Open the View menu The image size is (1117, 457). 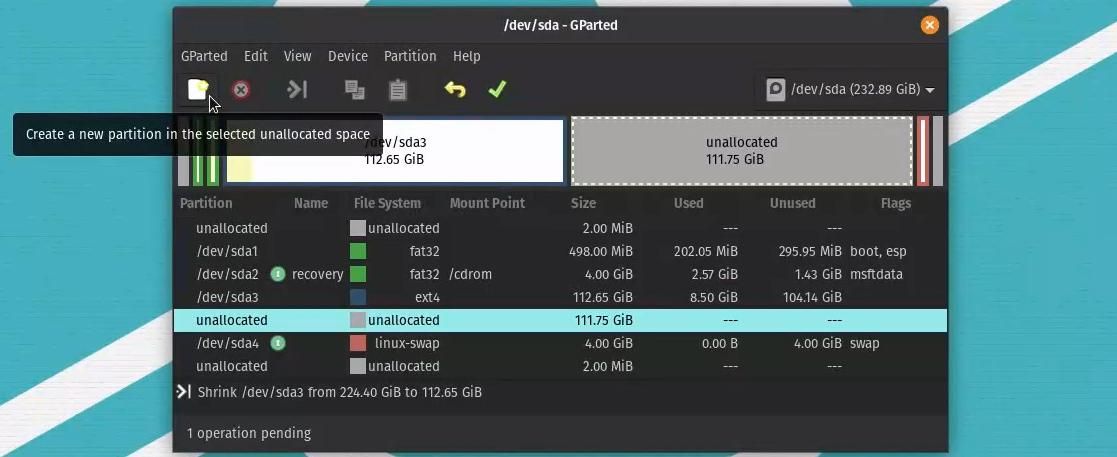pyautogui.click(x=297, y=56)
